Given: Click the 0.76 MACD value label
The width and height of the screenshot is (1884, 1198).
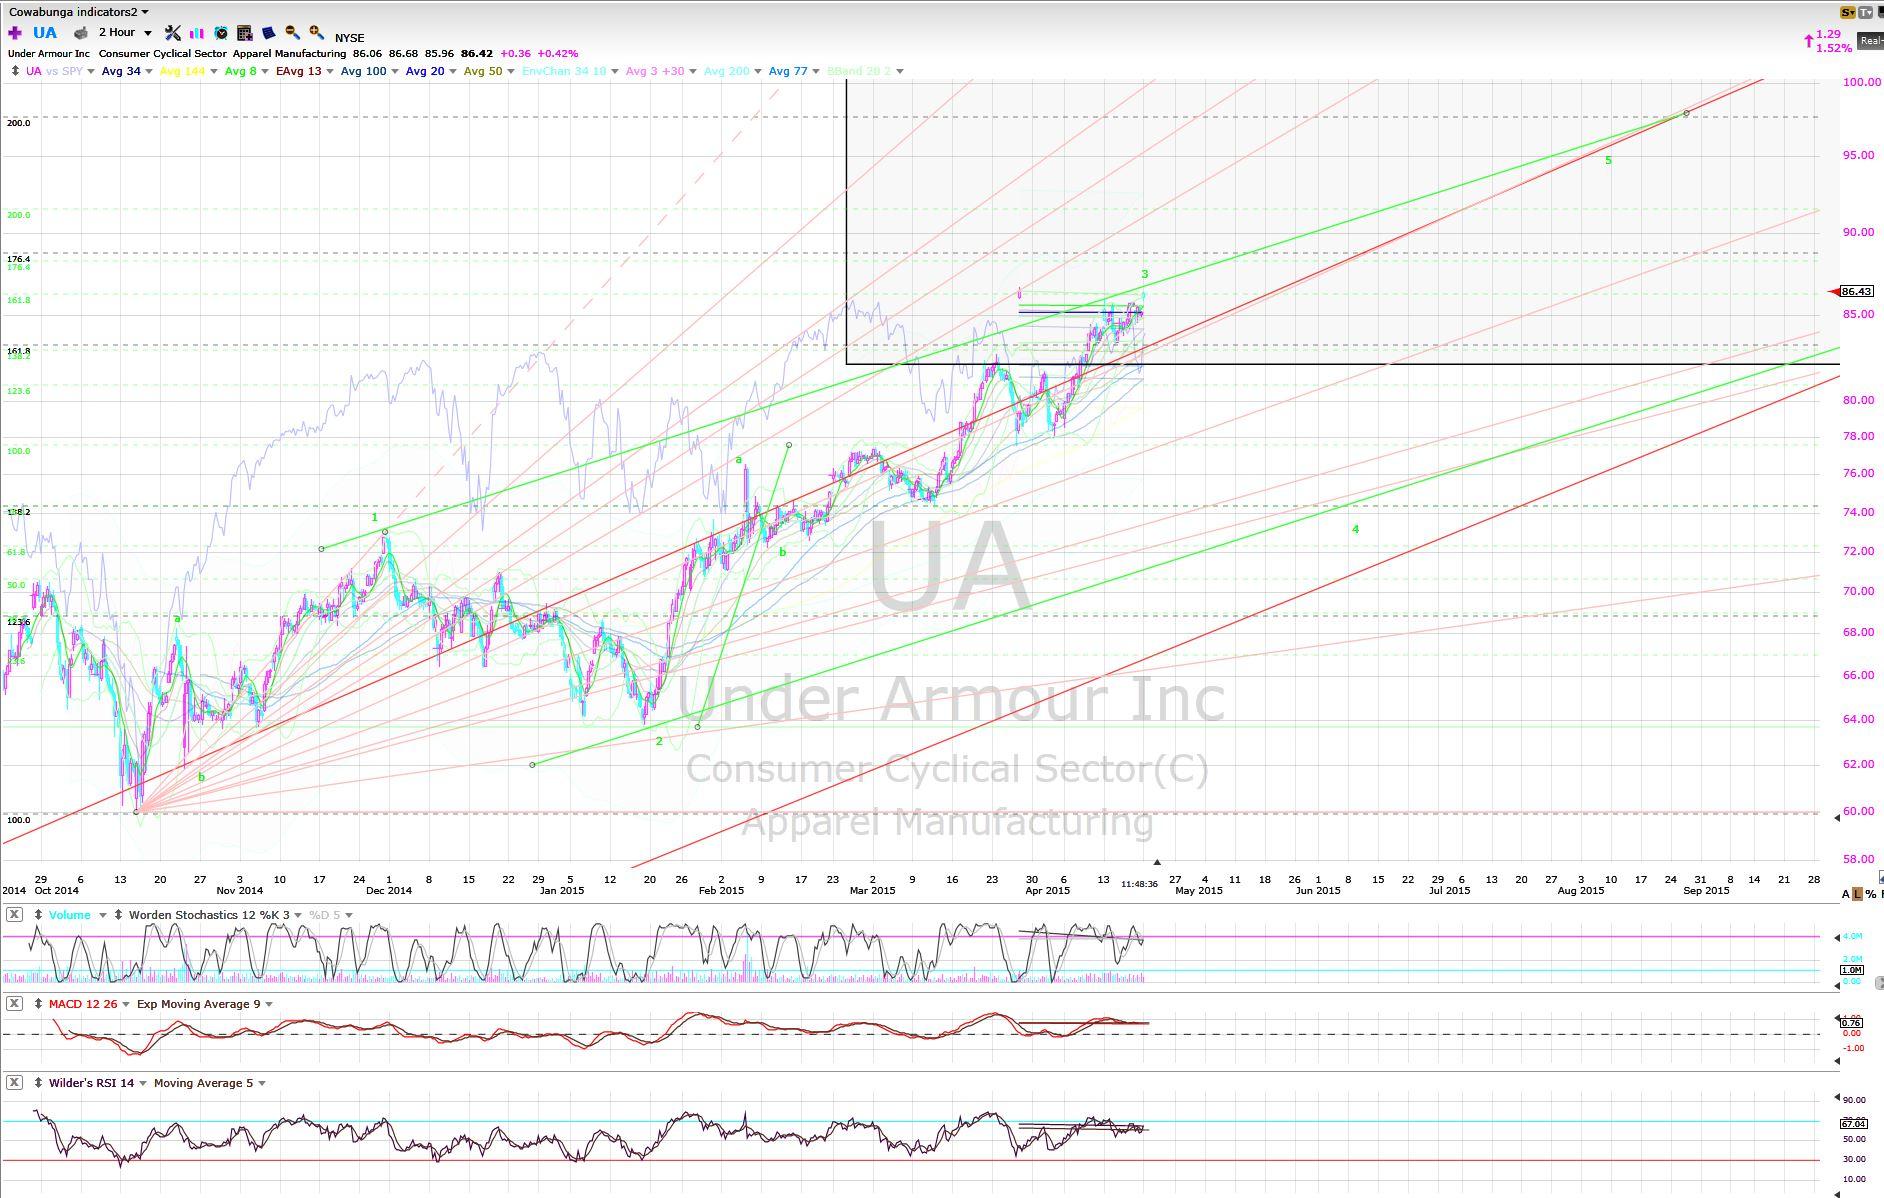Looking at the screenshot, I should pos(1851,1023).
